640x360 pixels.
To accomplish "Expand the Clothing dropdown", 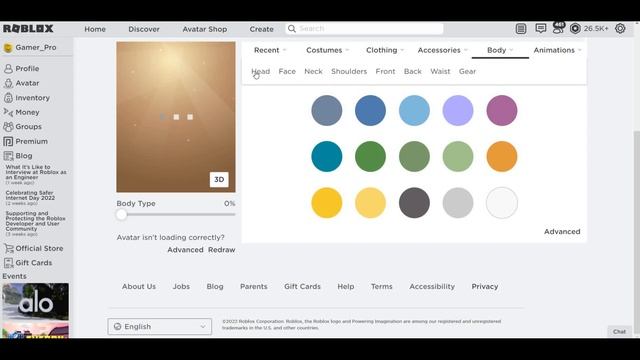I will pos(385,50).
